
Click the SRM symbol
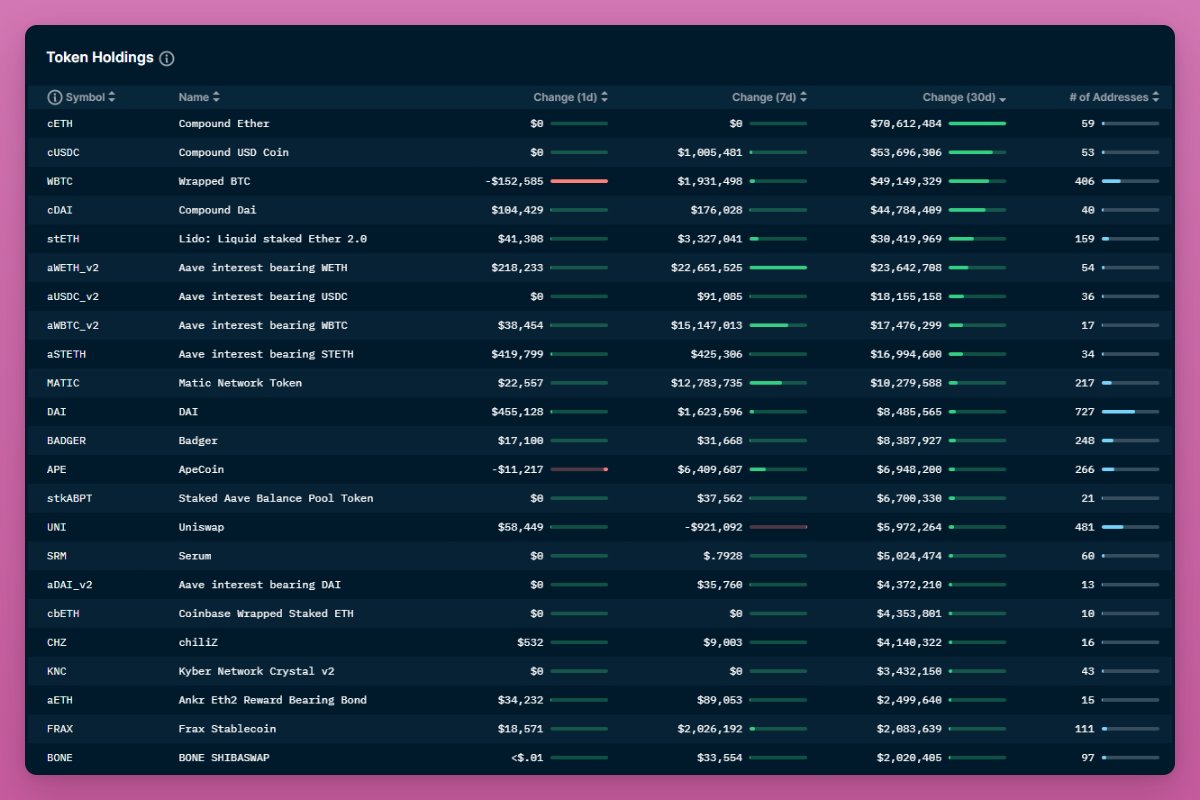coord(57,556)
